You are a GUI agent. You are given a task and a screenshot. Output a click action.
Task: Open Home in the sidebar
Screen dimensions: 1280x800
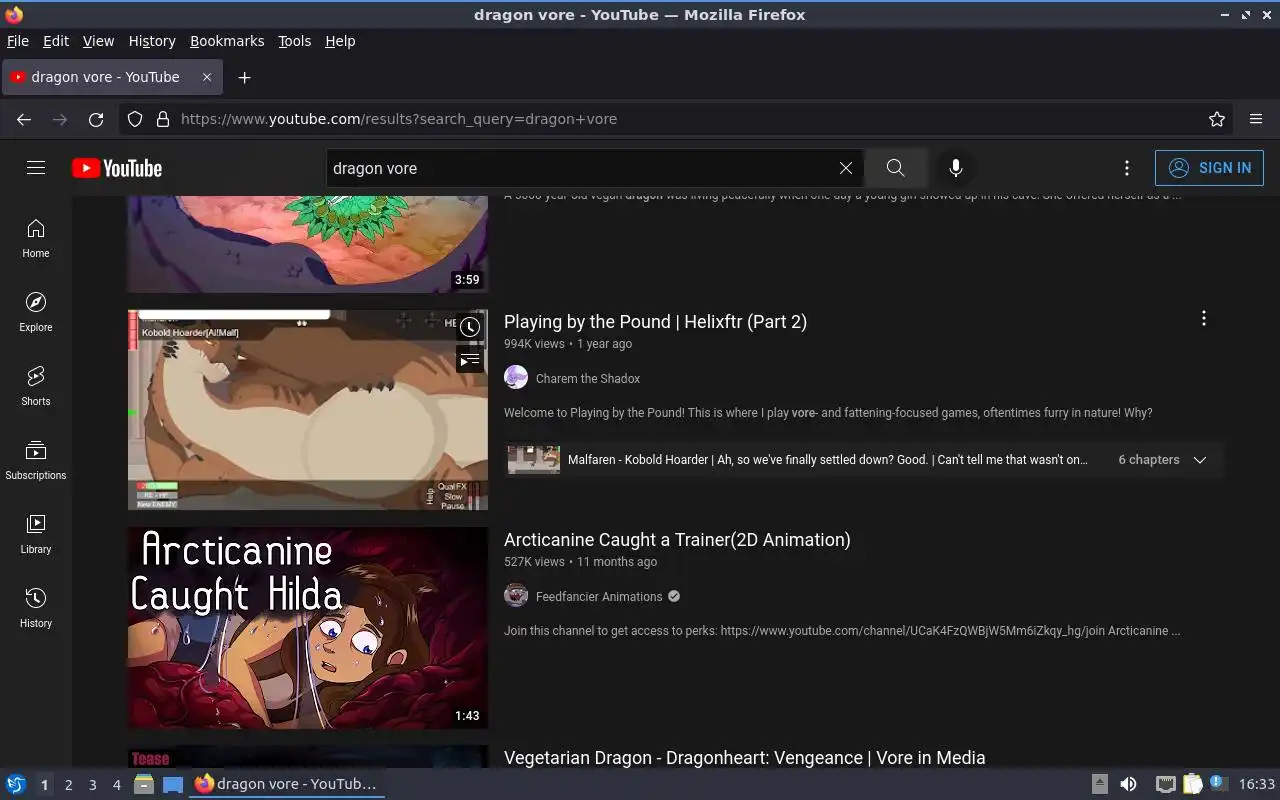pos(36,239)
